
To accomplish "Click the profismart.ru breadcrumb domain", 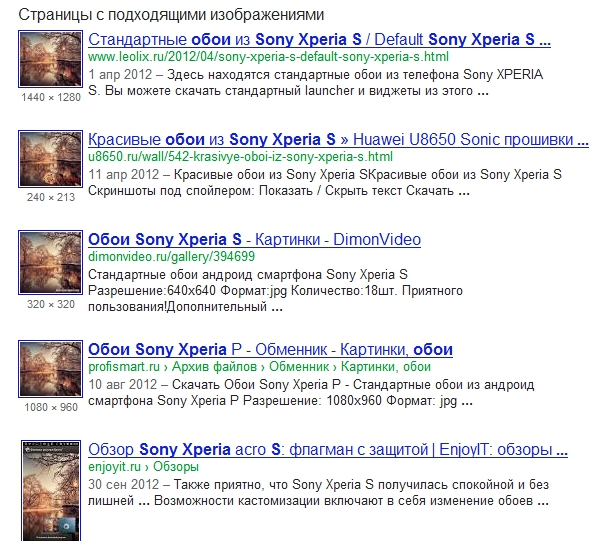I will 124,367.
